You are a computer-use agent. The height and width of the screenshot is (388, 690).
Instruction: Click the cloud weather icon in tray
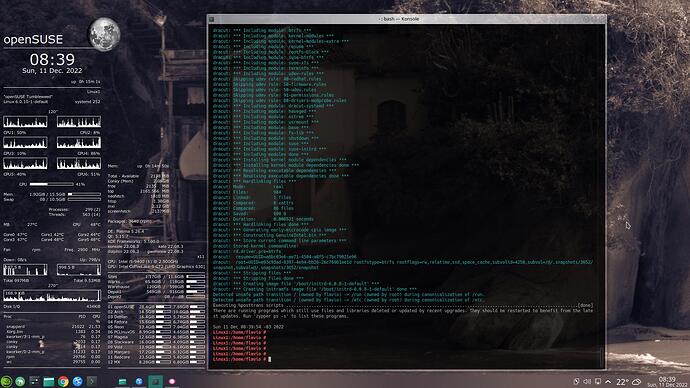point(637,381)
